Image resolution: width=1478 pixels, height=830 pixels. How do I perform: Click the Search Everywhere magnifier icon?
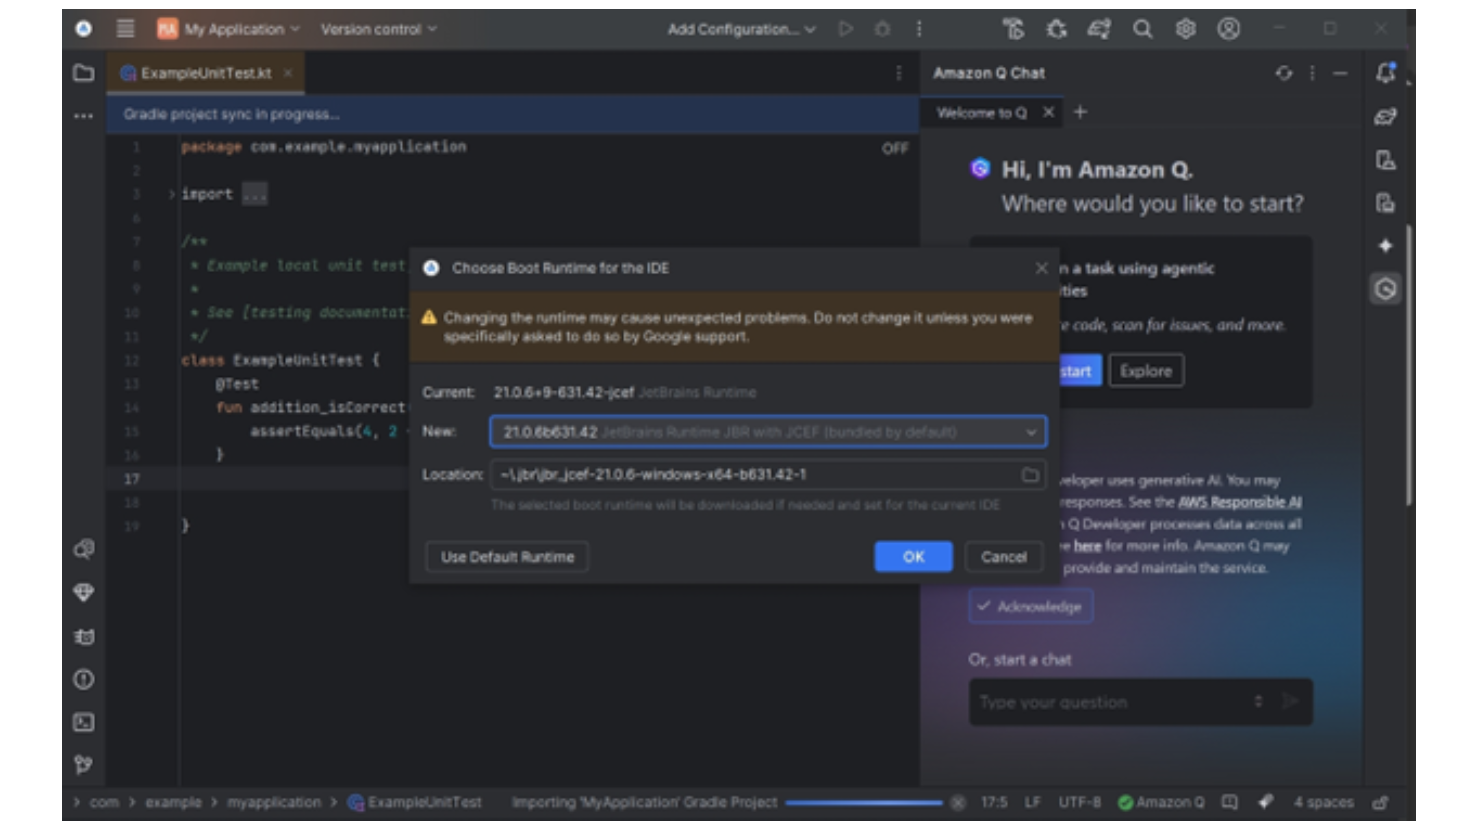tap(1142, 29)
